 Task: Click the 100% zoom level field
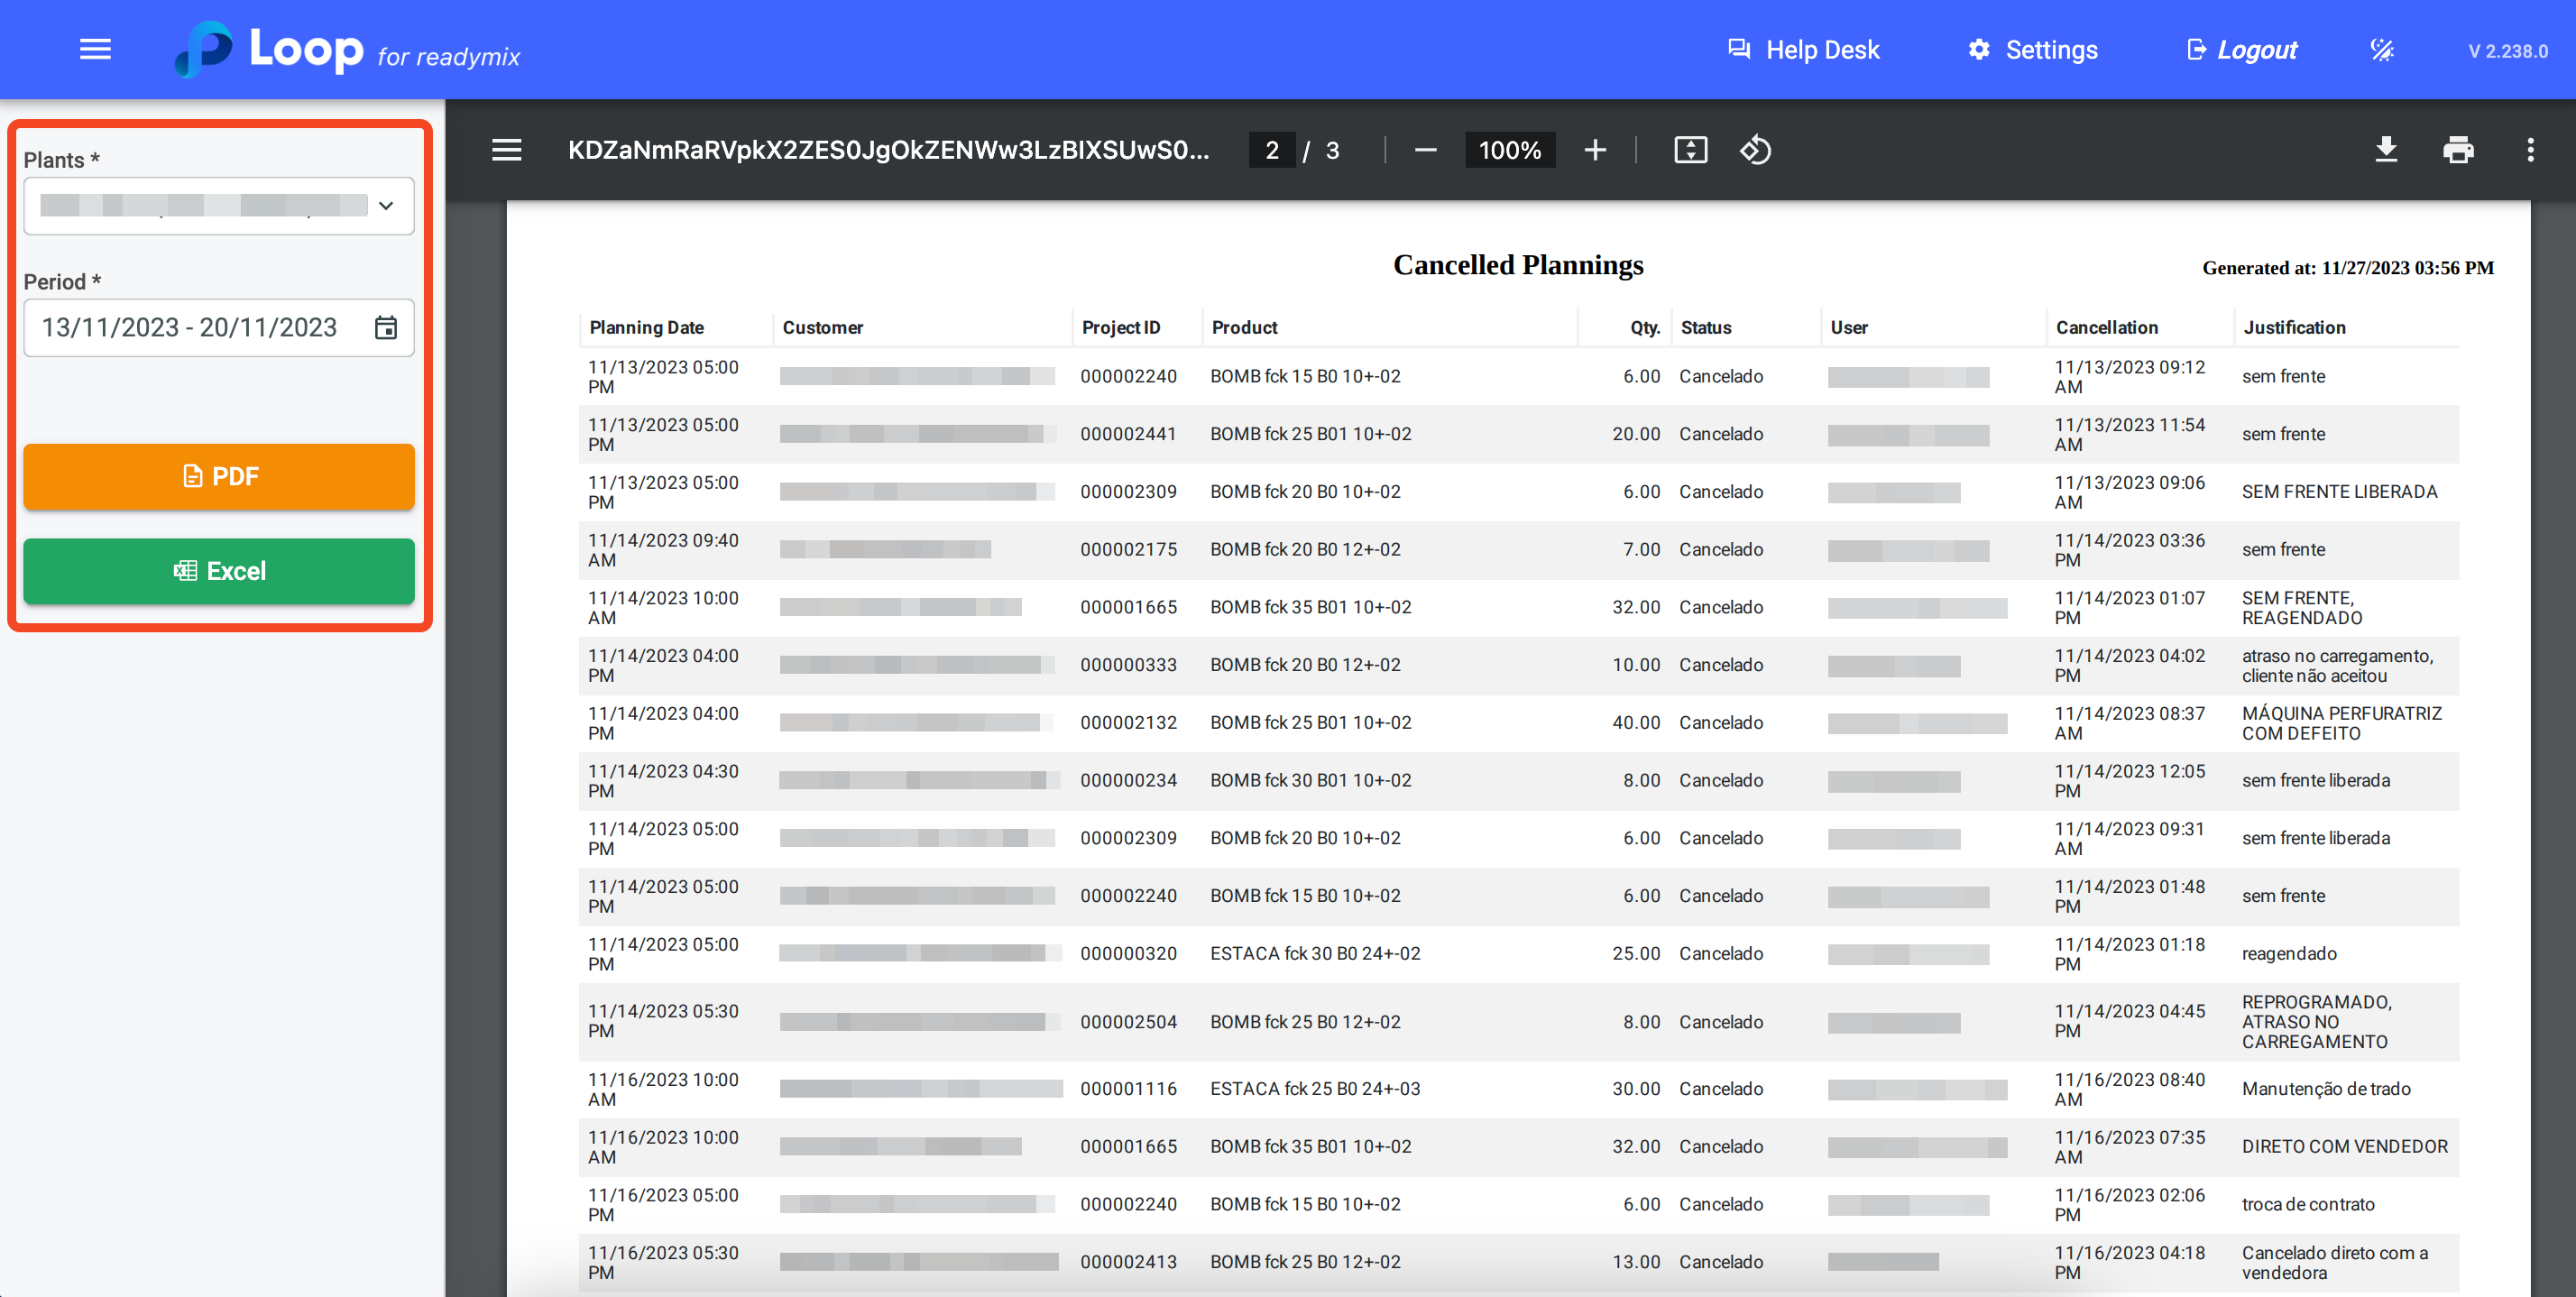click(x=1509, y=150)
